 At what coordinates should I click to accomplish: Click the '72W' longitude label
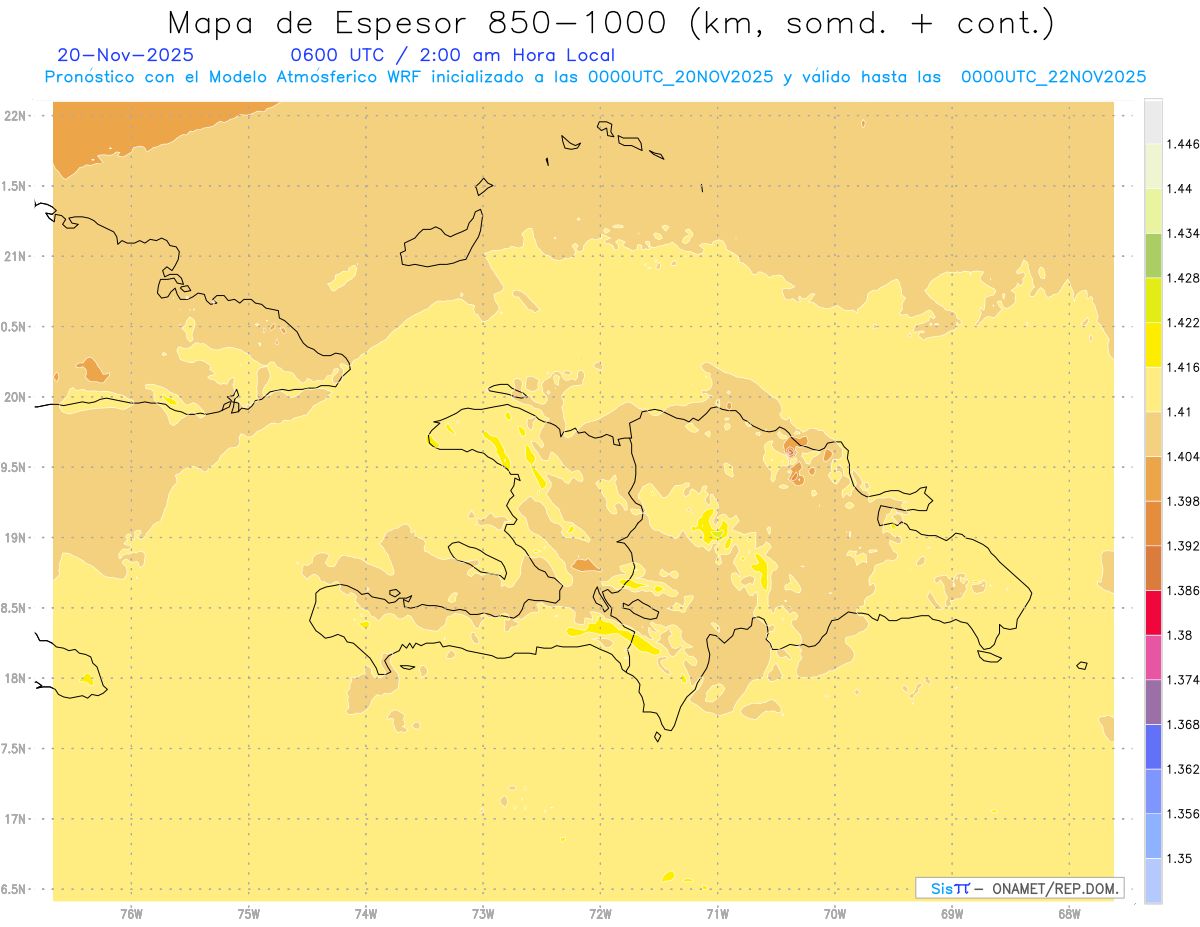[600, 913]
